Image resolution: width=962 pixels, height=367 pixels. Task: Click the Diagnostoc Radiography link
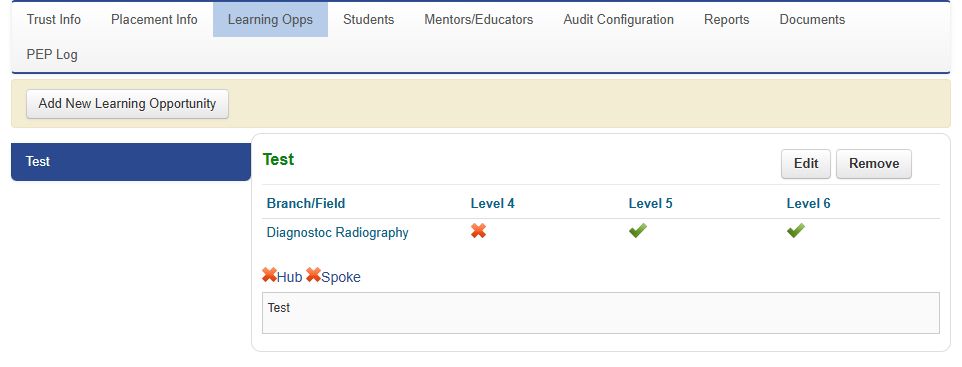pos(337,233)
